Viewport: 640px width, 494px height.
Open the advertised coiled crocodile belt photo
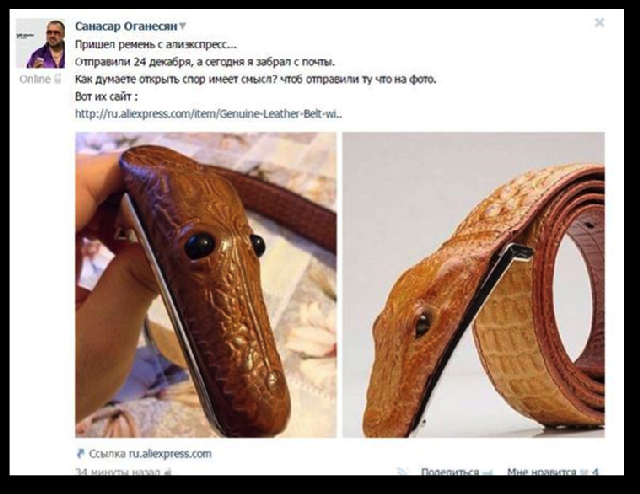pyautogui.click(x=473, y=285)
